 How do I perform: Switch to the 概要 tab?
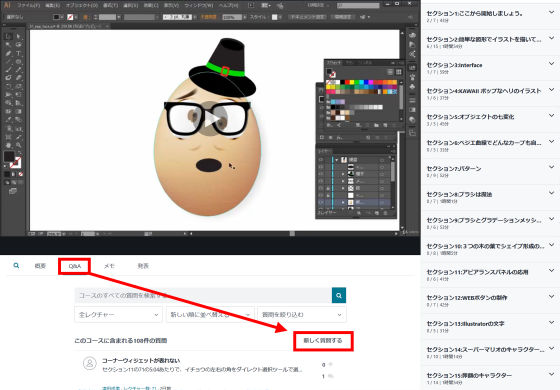40,266
